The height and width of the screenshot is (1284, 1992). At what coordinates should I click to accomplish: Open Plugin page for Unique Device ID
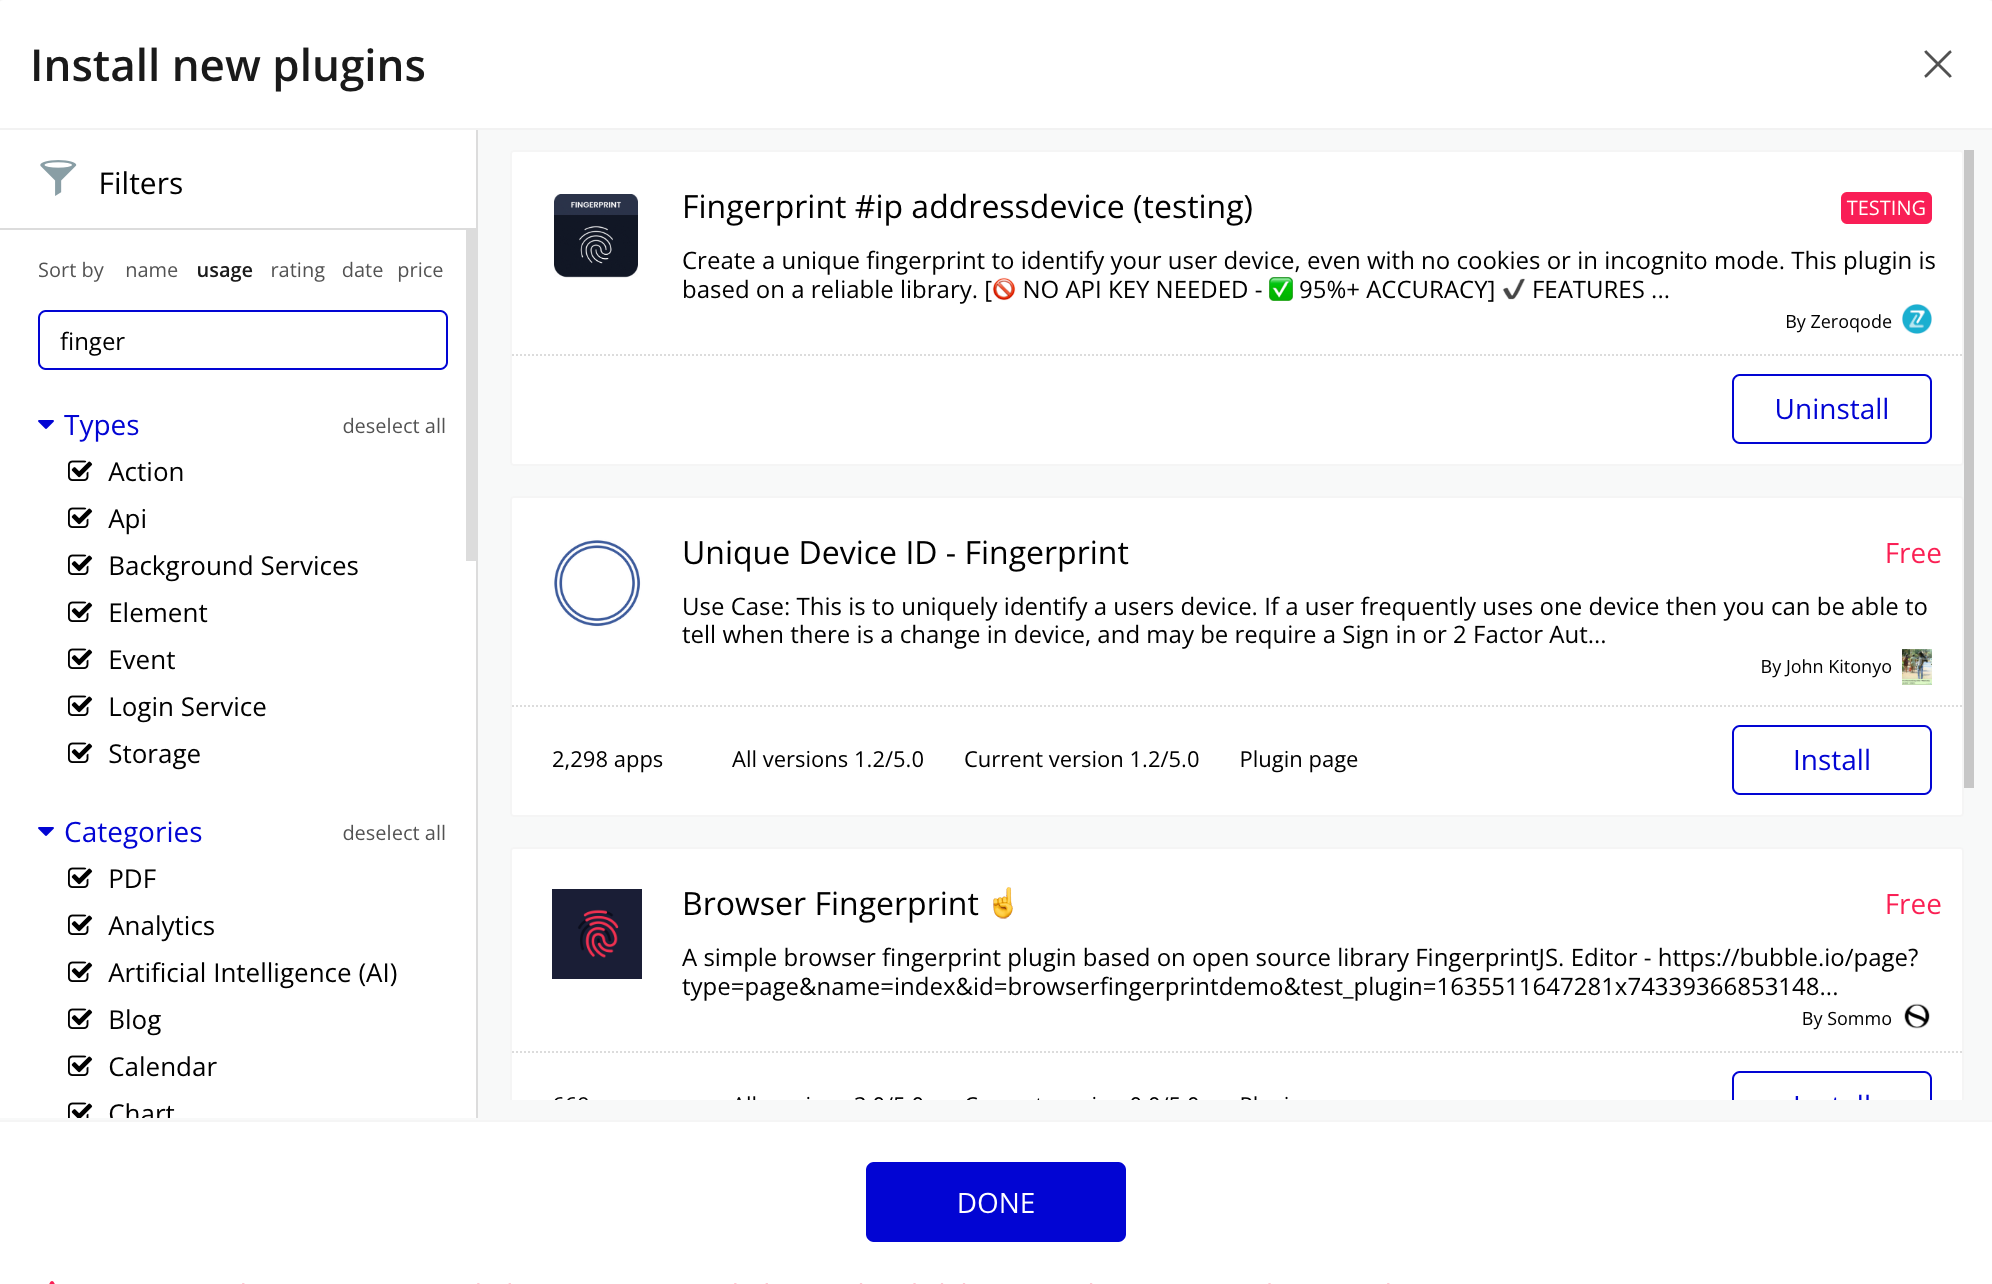[1298, 759]
